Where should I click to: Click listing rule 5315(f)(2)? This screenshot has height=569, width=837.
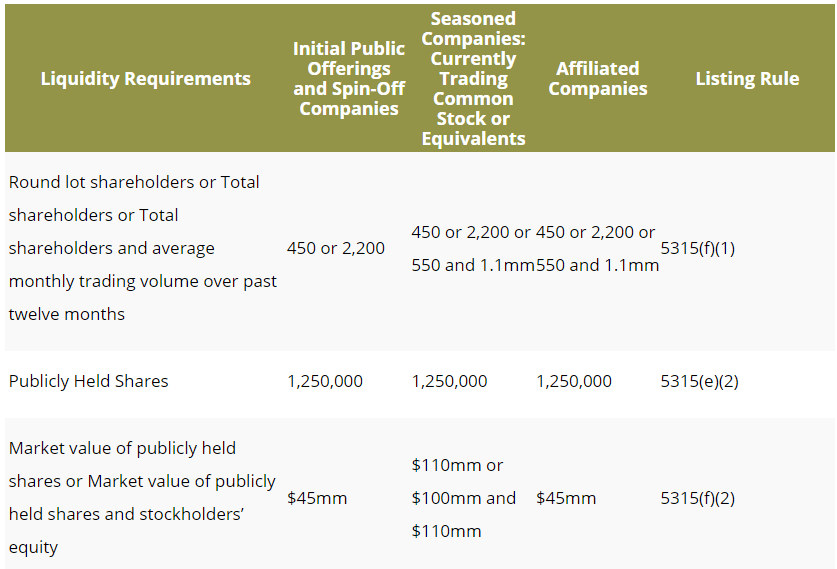[x=698, y=498]
